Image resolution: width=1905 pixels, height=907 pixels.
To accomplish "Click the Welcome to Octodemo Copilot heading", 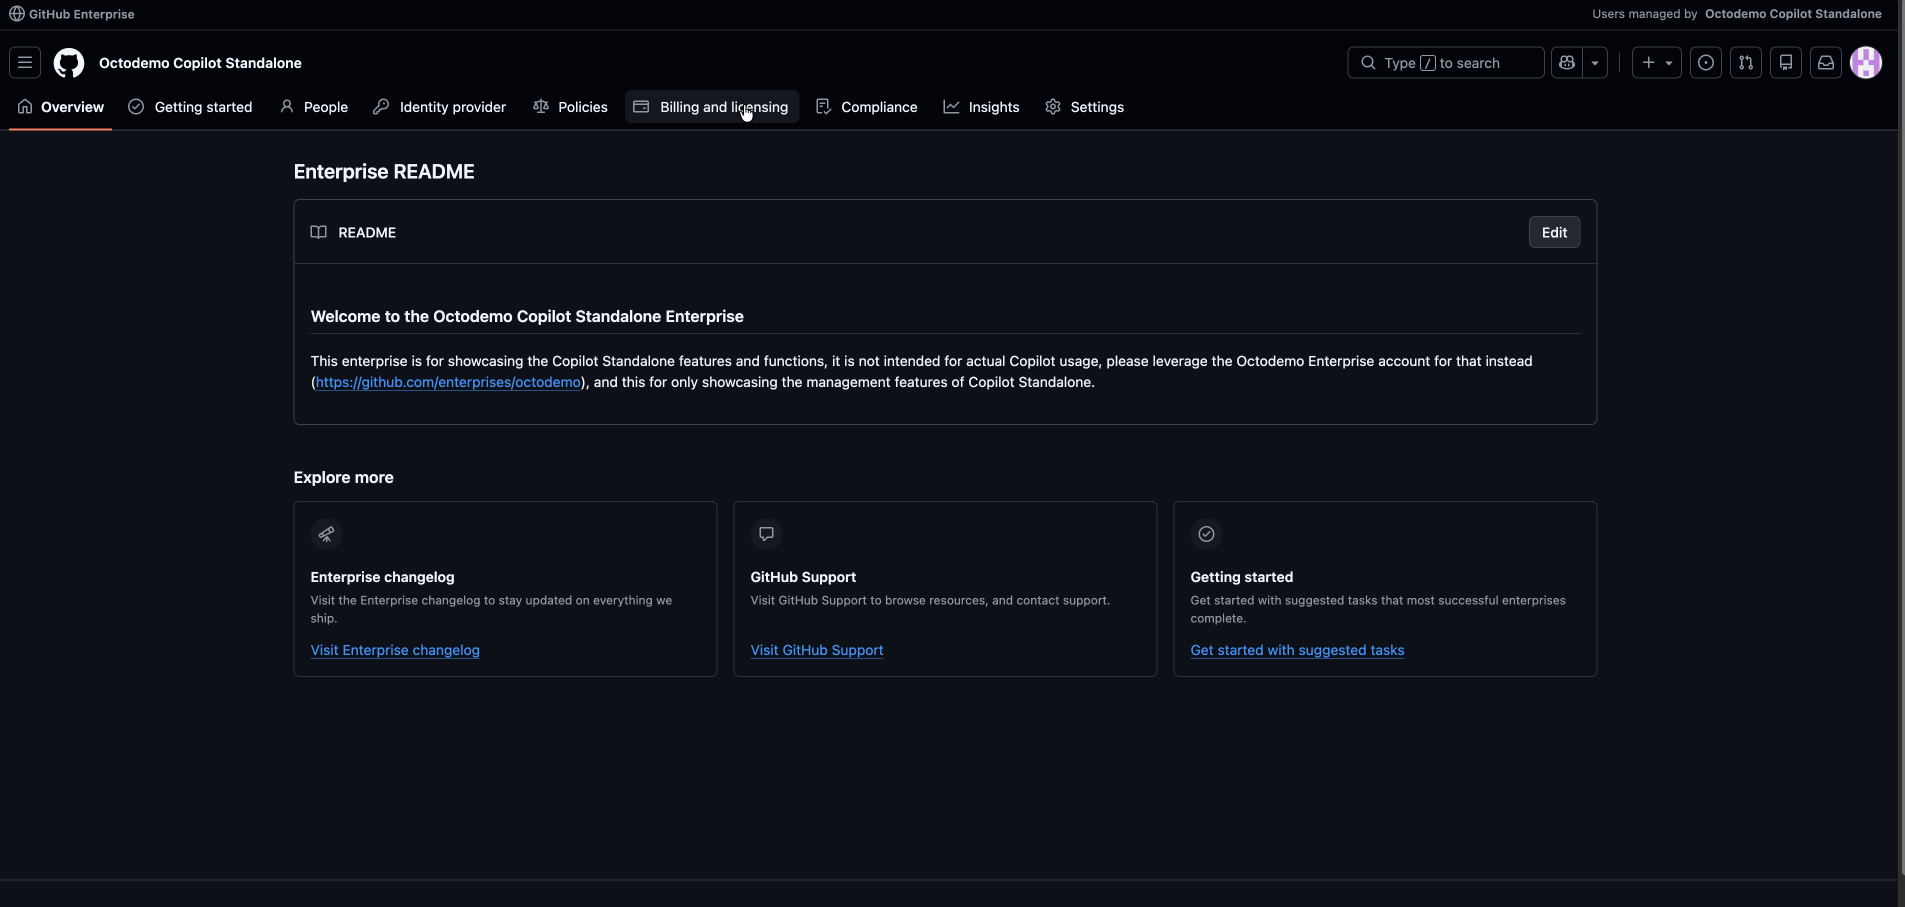I will click(x=527, y=316).
